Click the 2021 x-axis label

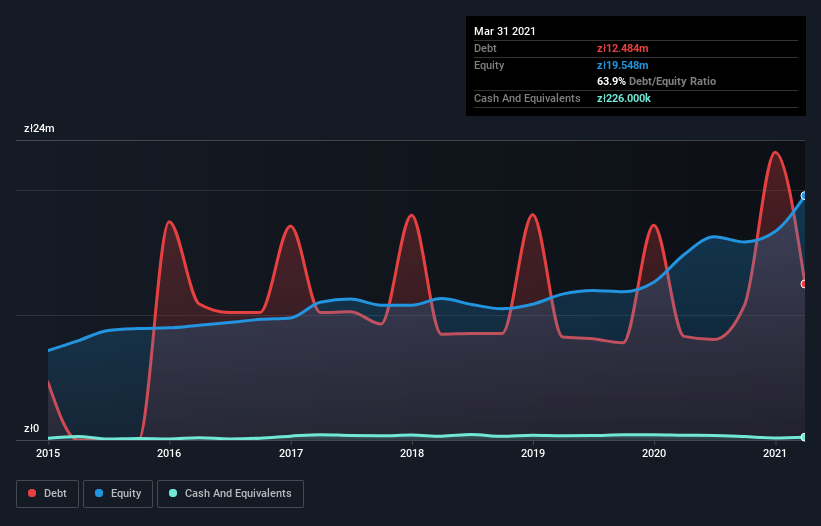pos(775,453)
